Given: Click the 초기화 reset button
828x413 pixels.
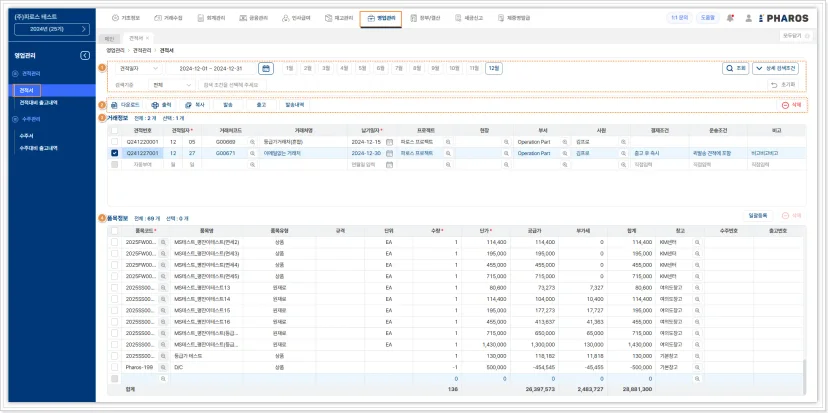Looking at the screenshot, I should [783, 85].
